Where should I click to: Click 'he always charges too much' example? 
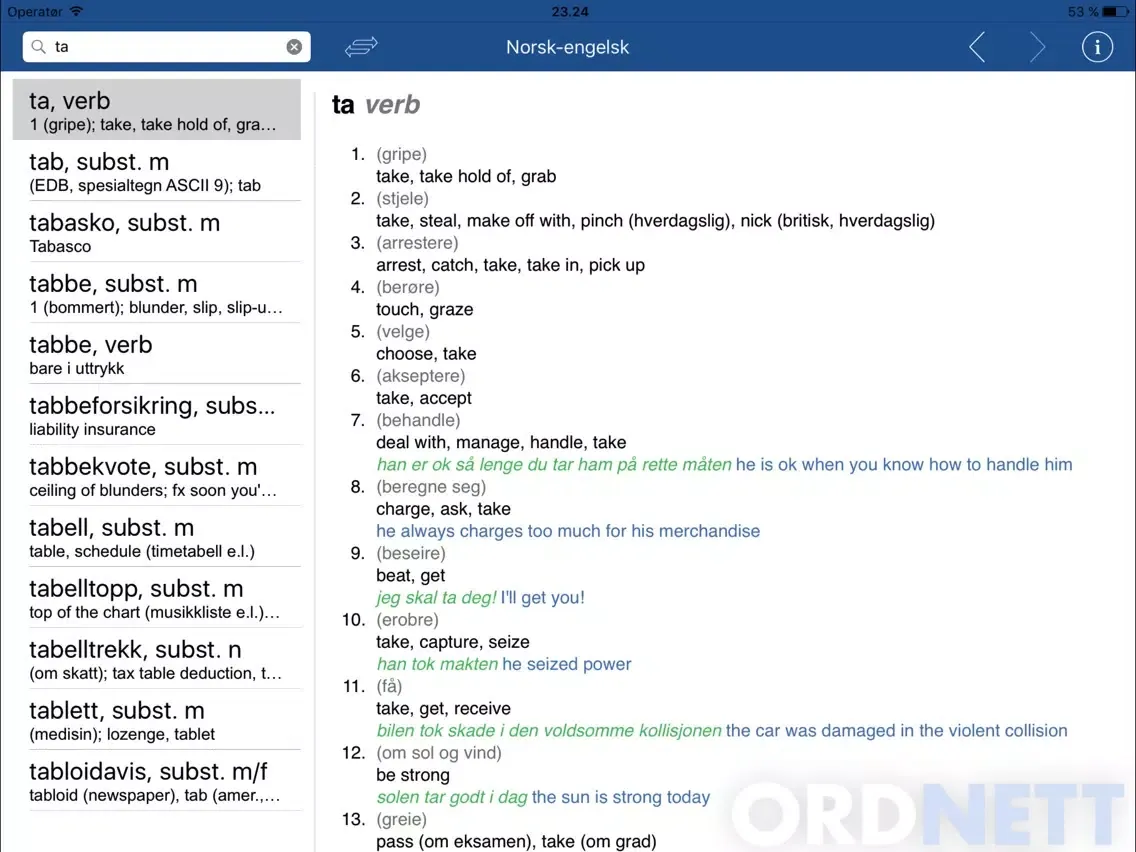click(568, 531)
